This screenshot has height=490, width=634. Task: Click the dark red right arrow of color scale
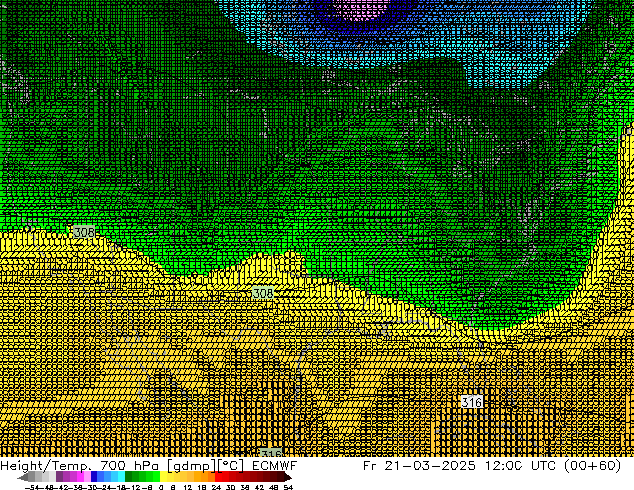pyautogui.click(x=287, y=477)
